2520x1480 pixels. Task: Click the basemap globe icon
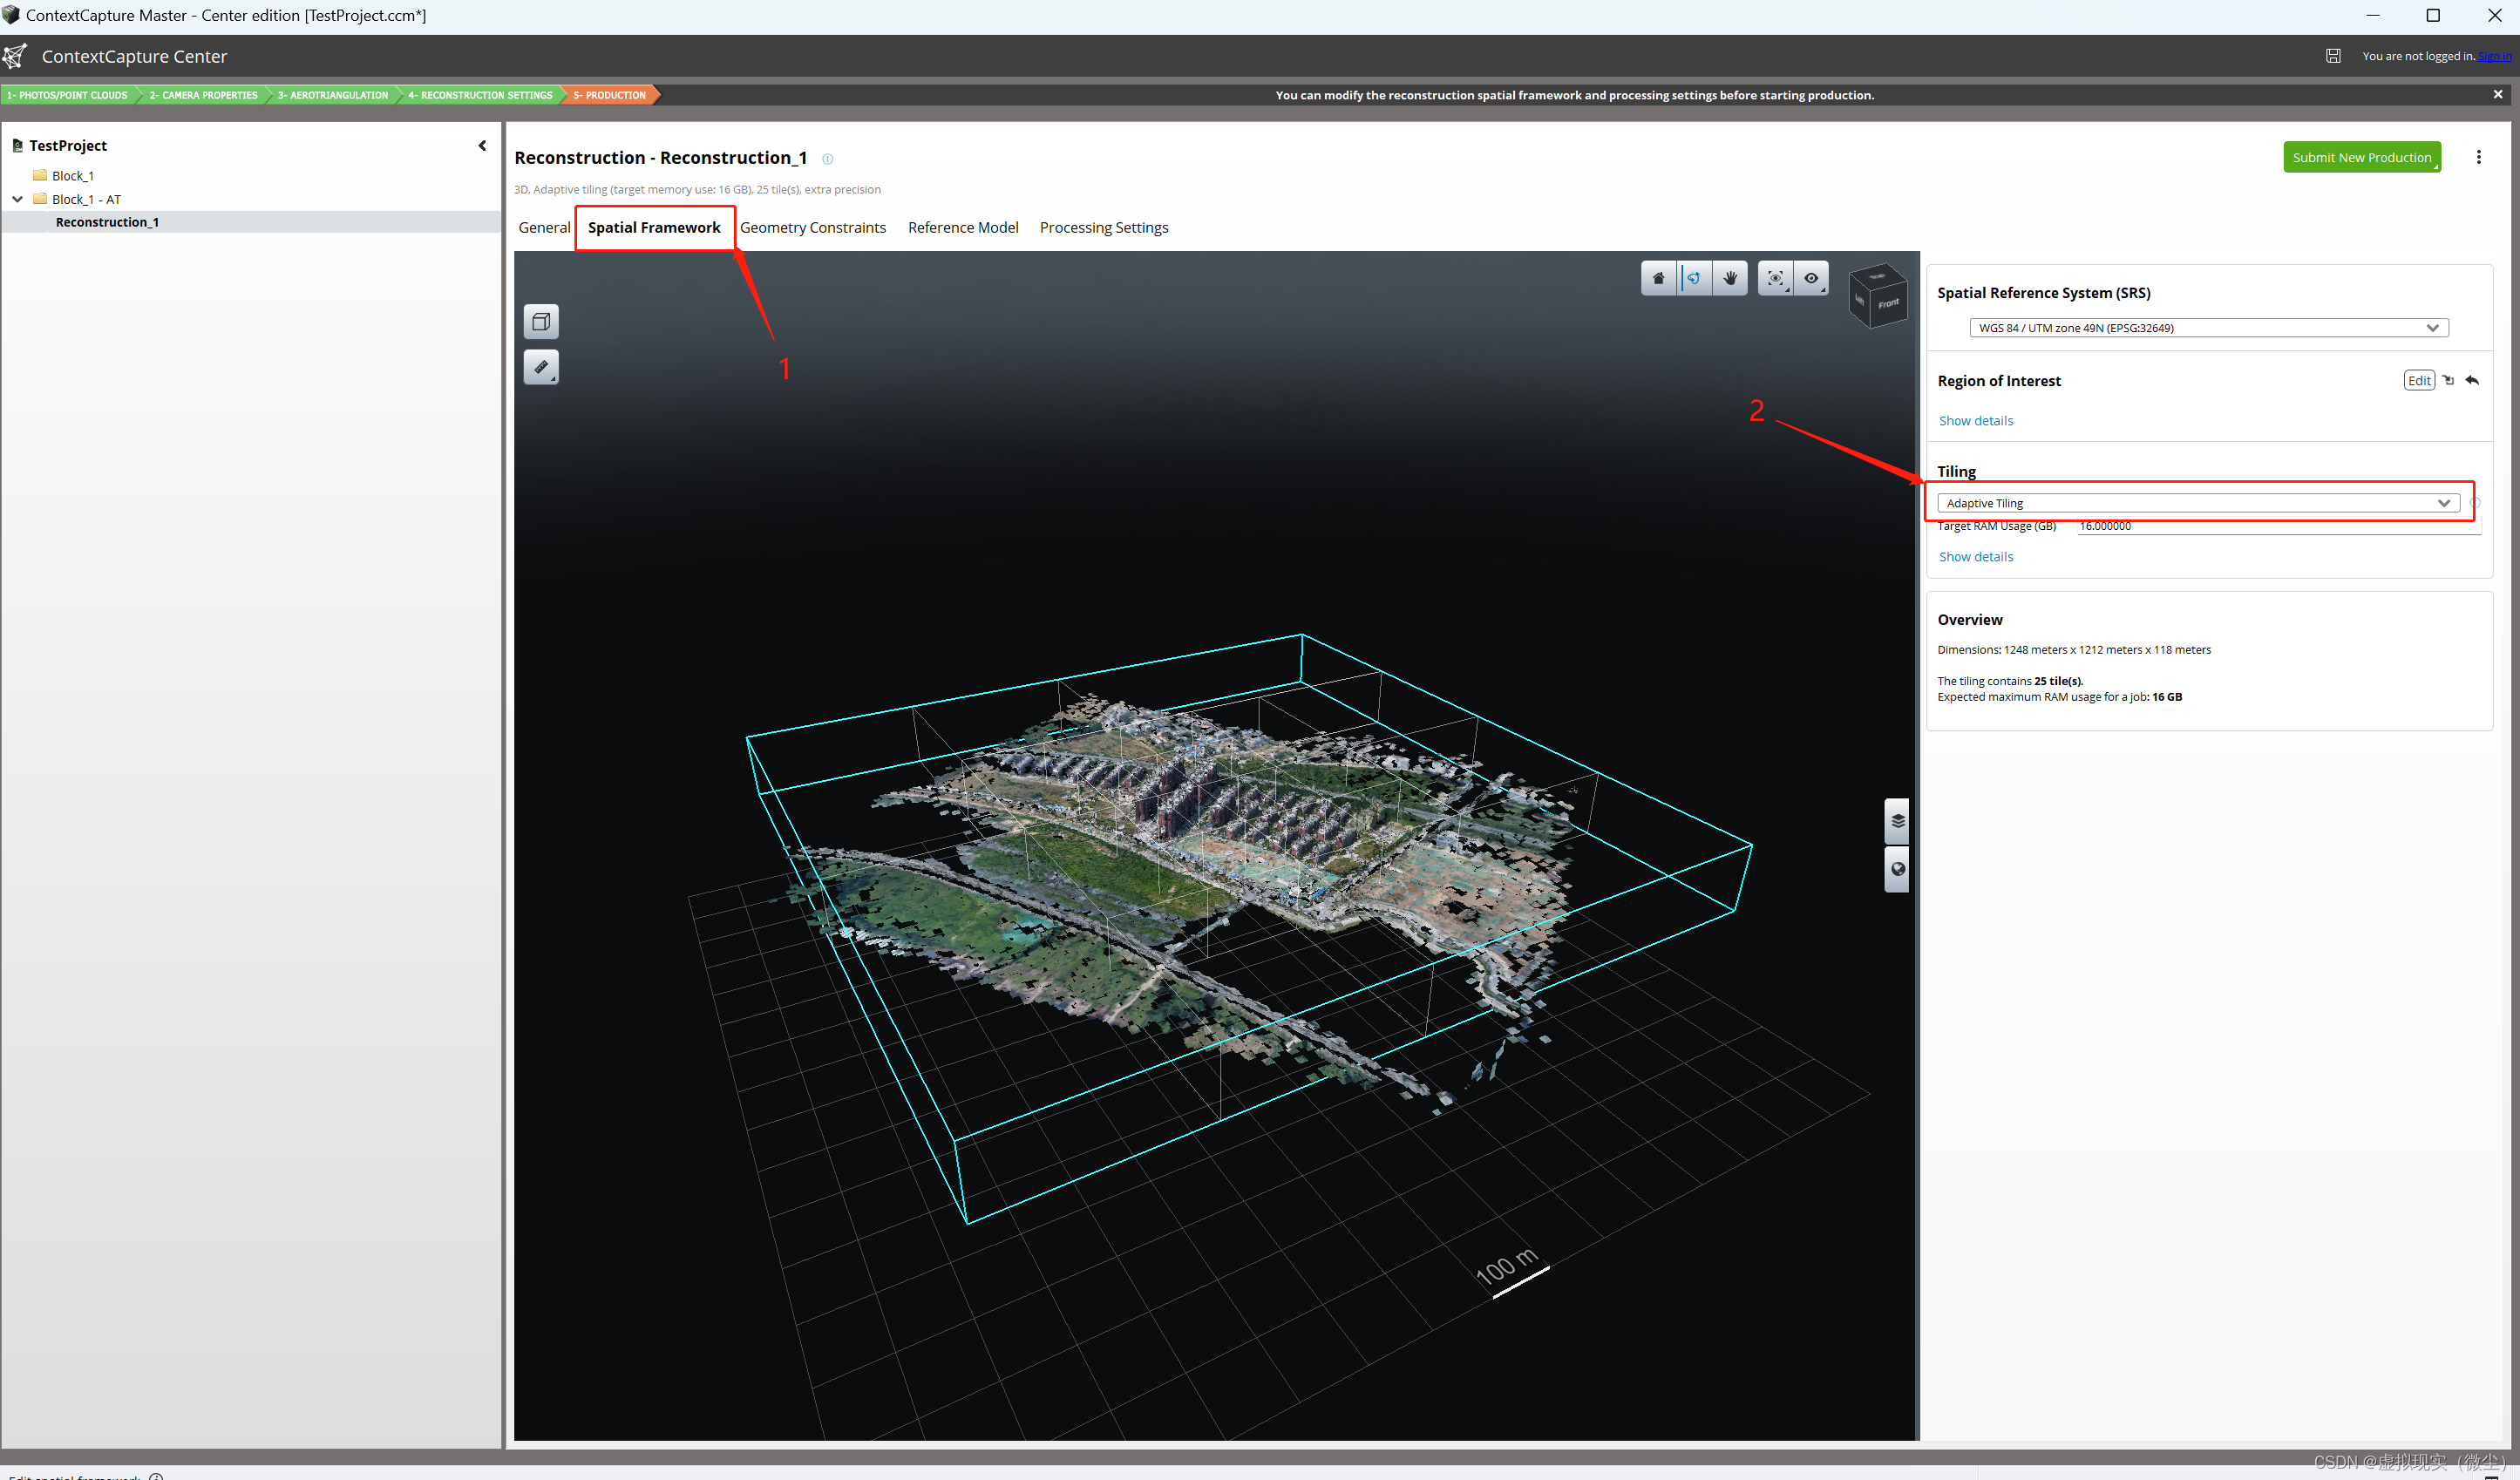click(1897, 869)
